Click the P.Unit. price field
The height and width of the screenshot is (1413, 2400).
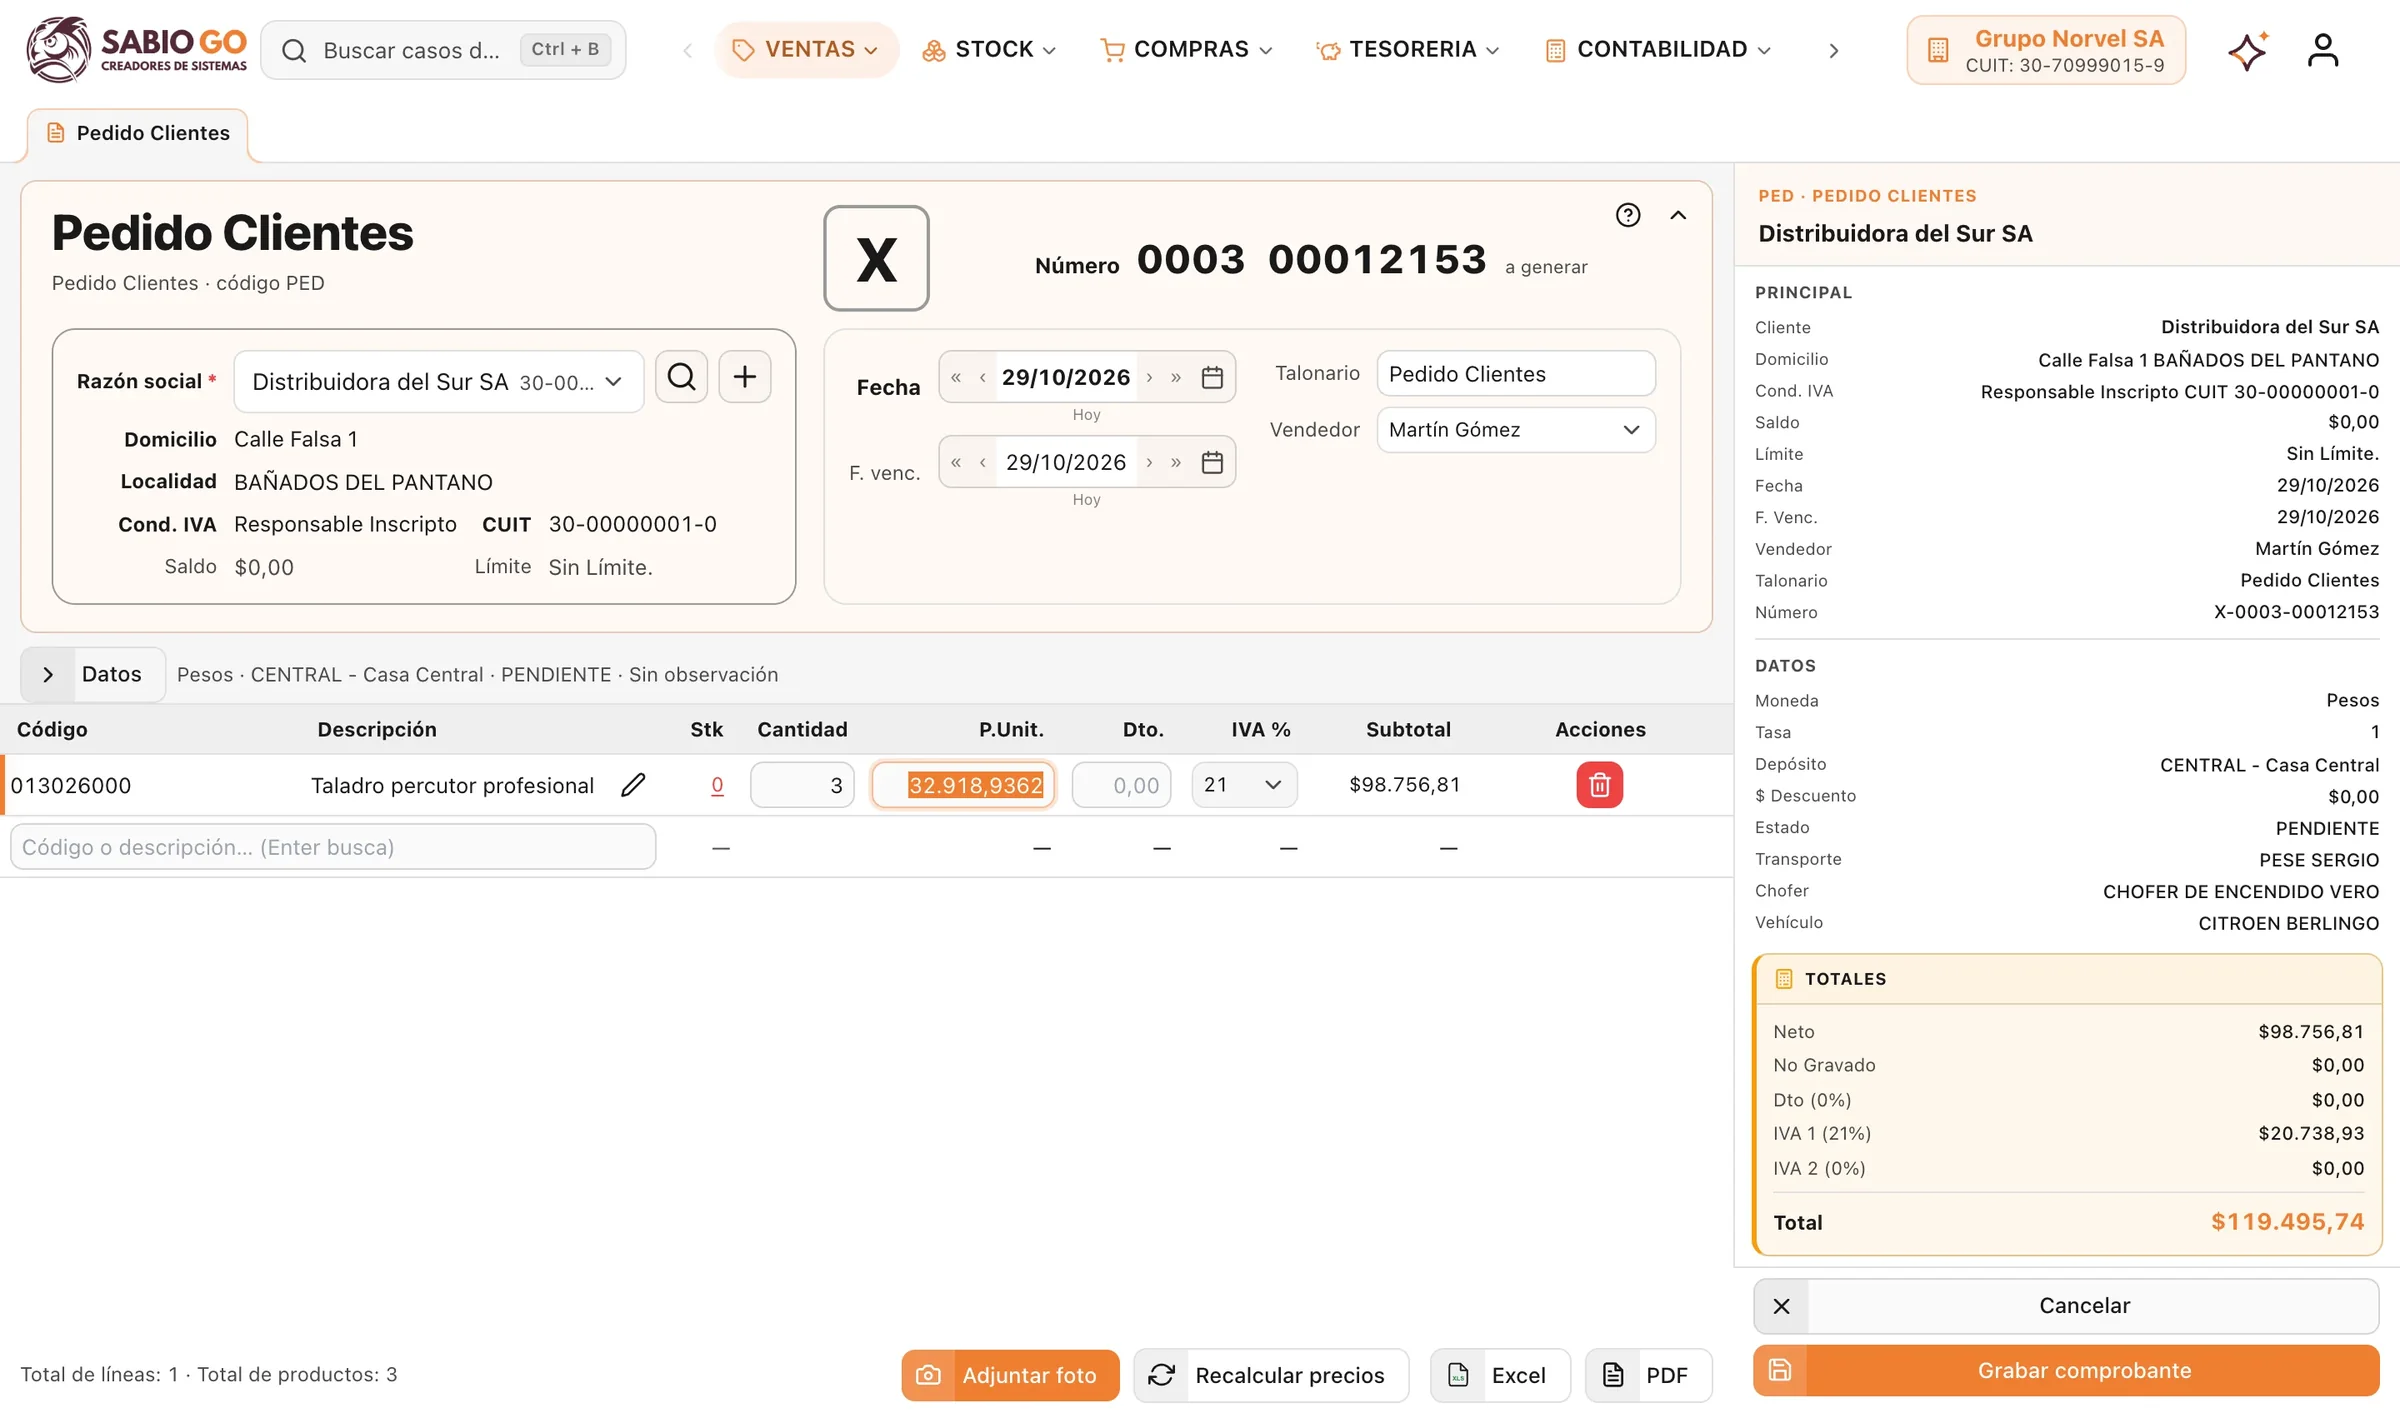(963, 785)
